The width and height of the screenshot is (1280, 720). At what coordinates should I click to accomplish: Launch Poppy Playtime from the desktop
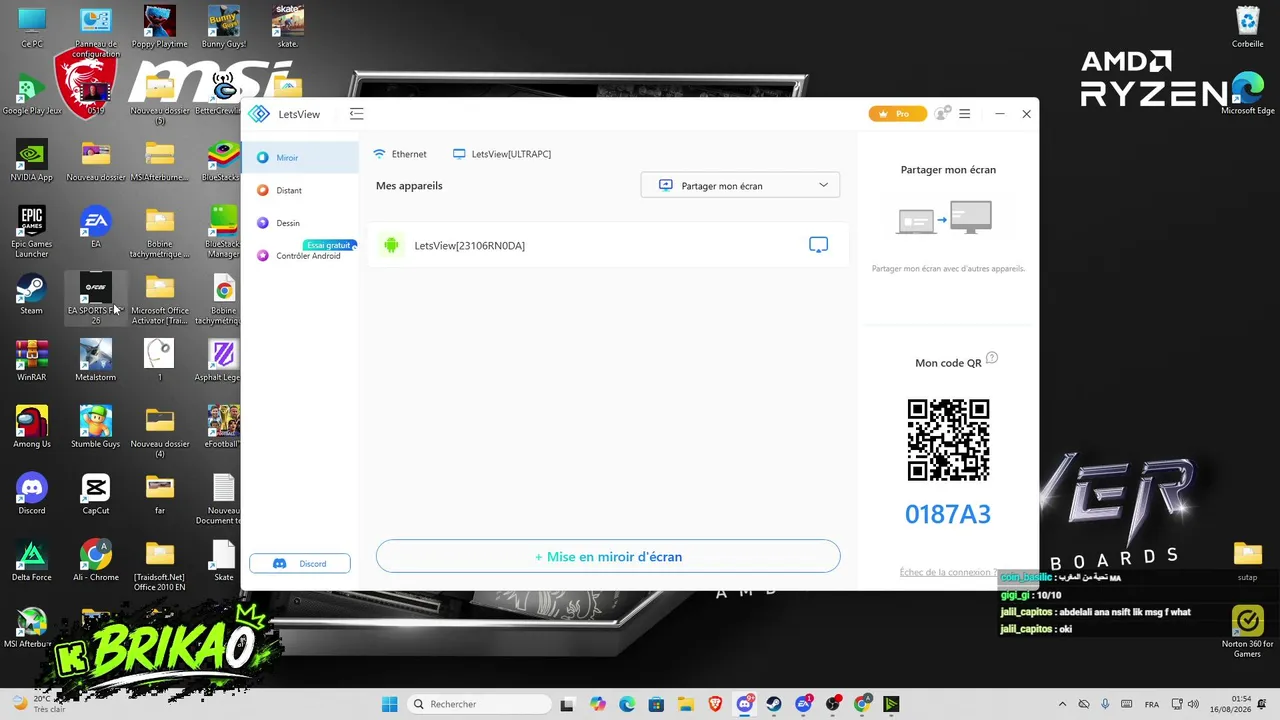[160, 27]
